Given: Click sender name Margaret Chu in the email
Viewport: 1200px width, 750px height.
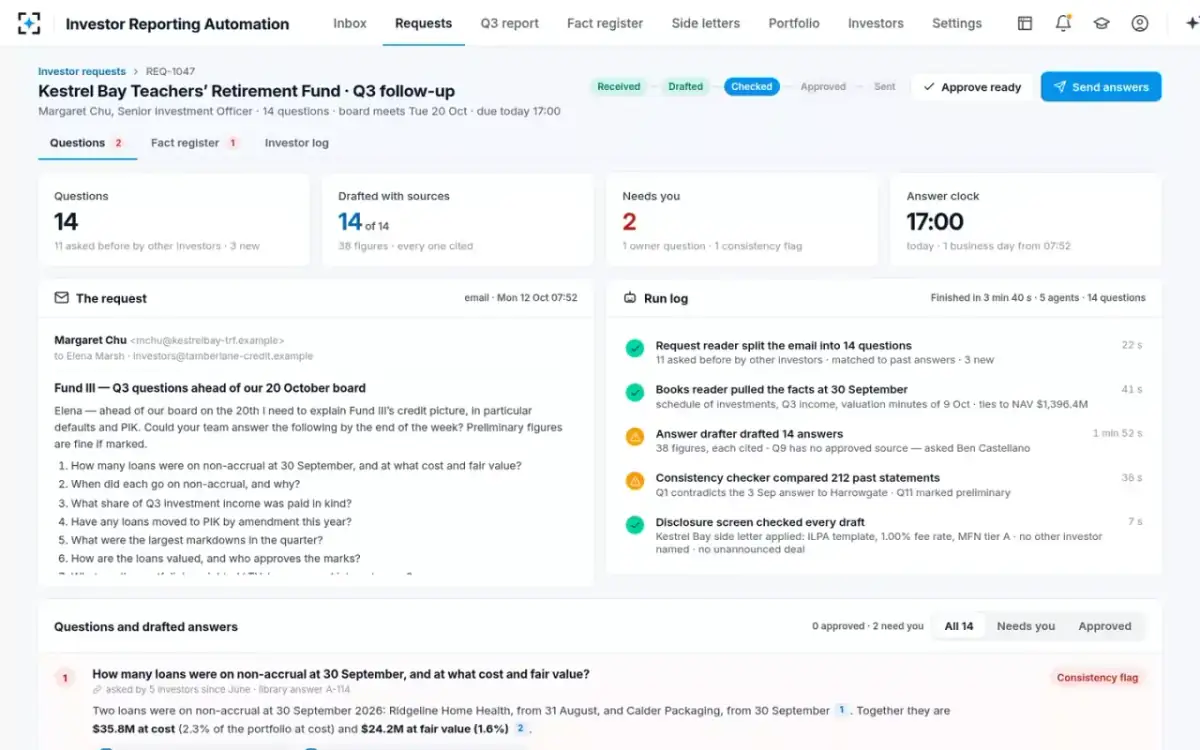Looking at the screenshot, I should 90,340.
